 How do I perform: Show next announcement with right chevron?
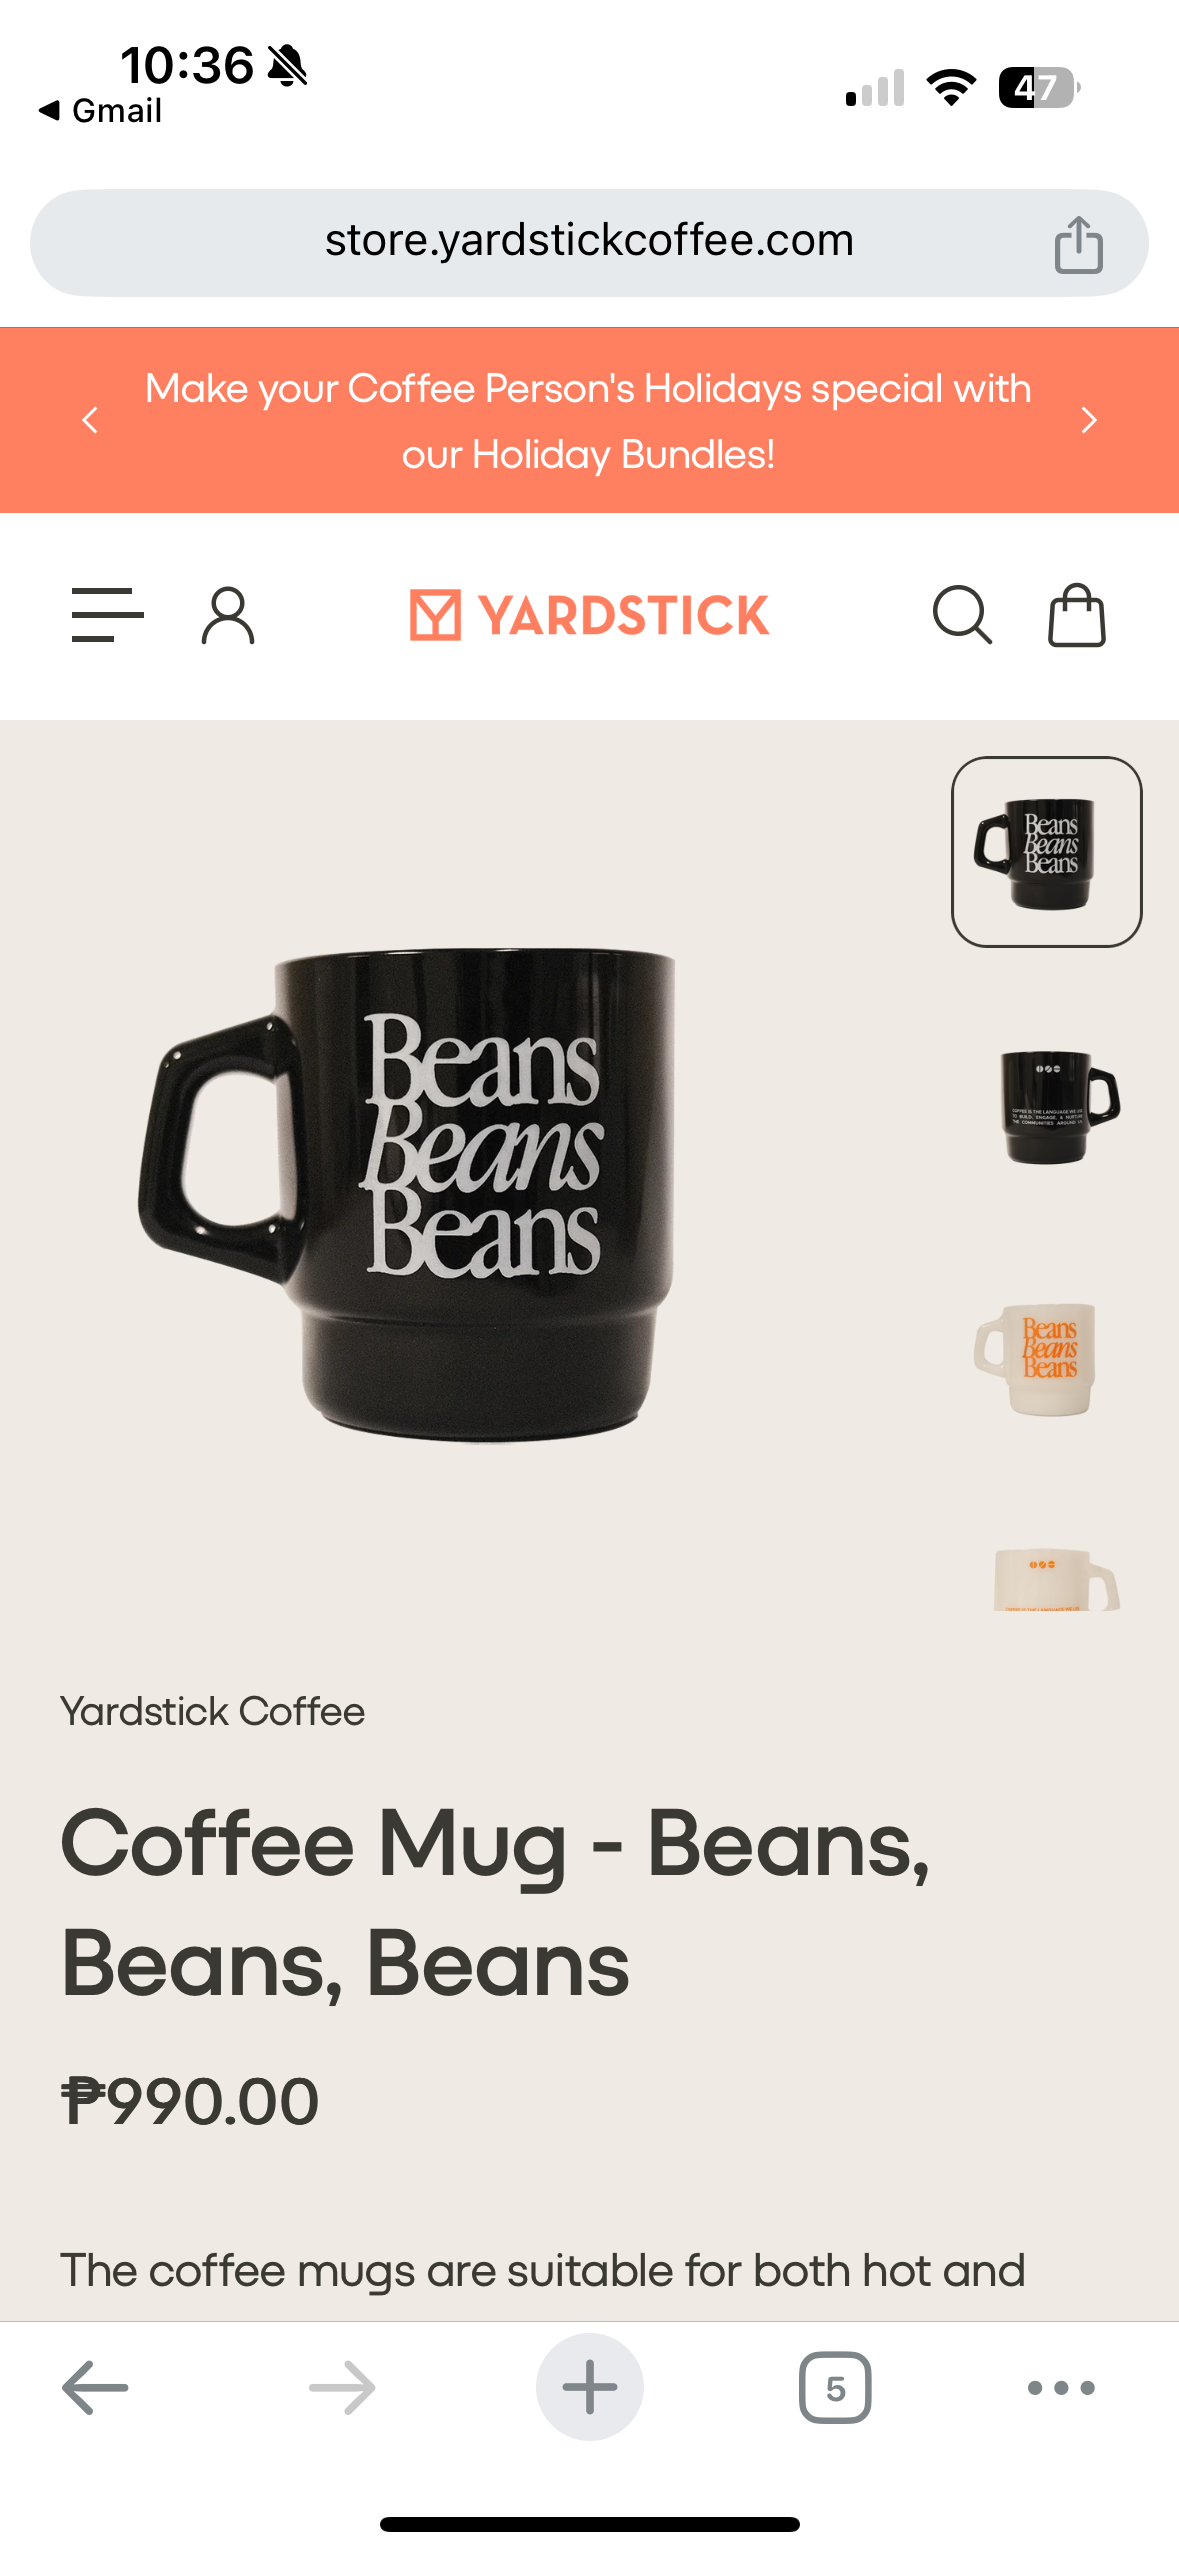point(1089,420)
